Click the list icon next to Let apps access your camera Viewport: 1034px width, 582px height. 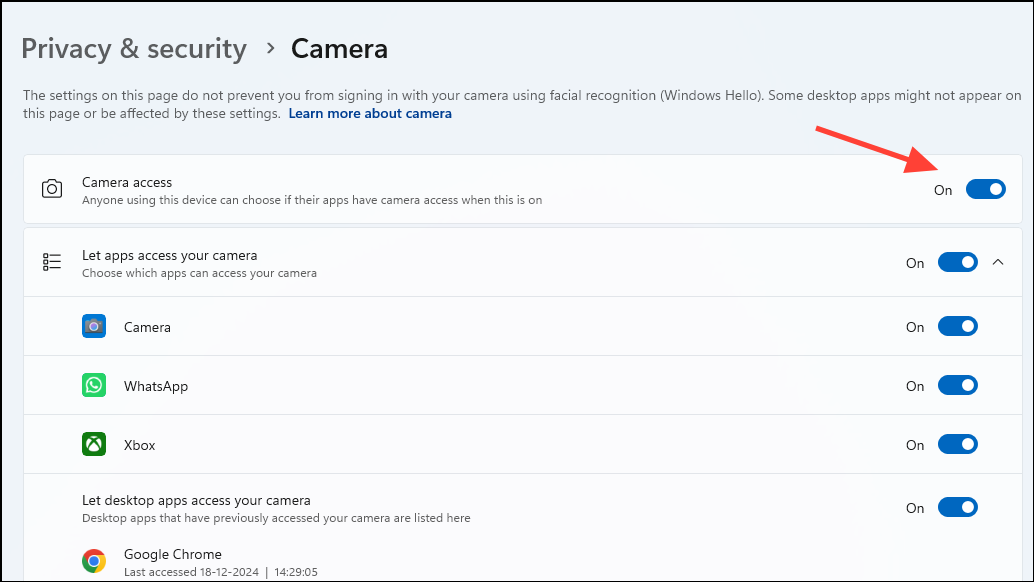52,262
